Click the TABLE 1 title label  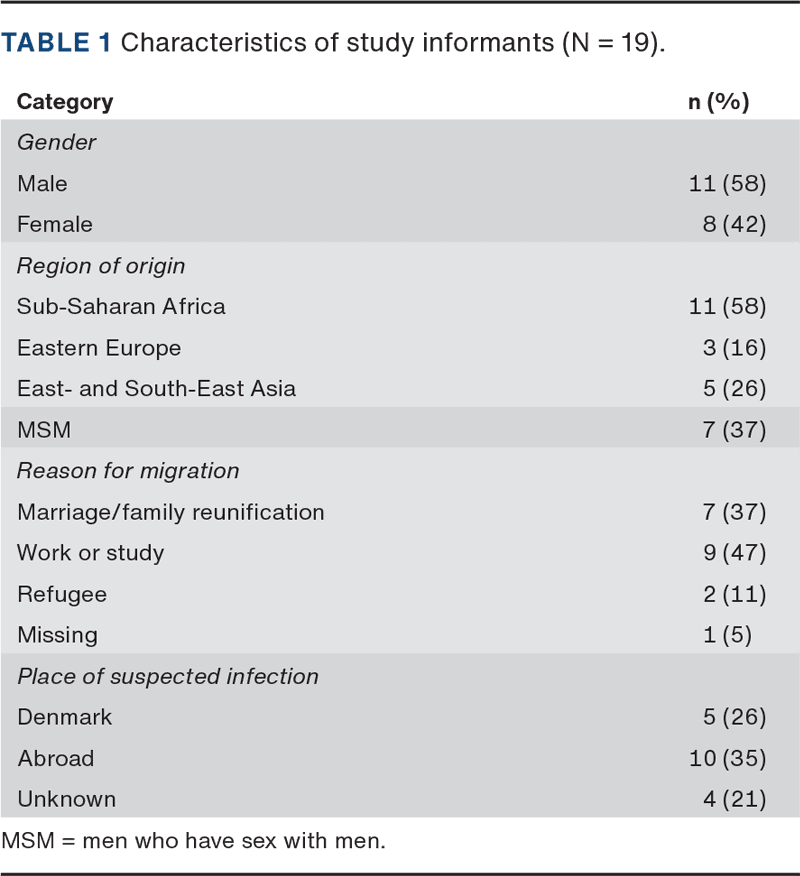(x=56, y=42)
